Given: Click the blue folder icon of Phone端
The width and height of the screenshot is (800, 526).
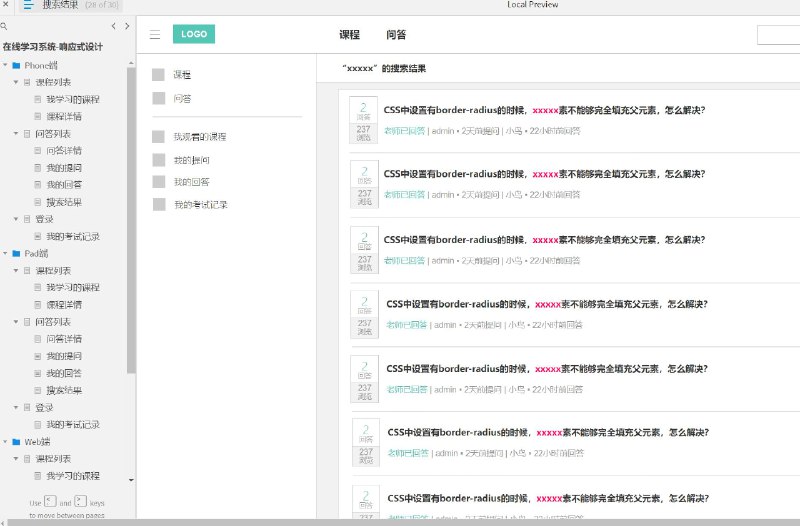Looking at the screenshot, I should click(x=16, y=65).
